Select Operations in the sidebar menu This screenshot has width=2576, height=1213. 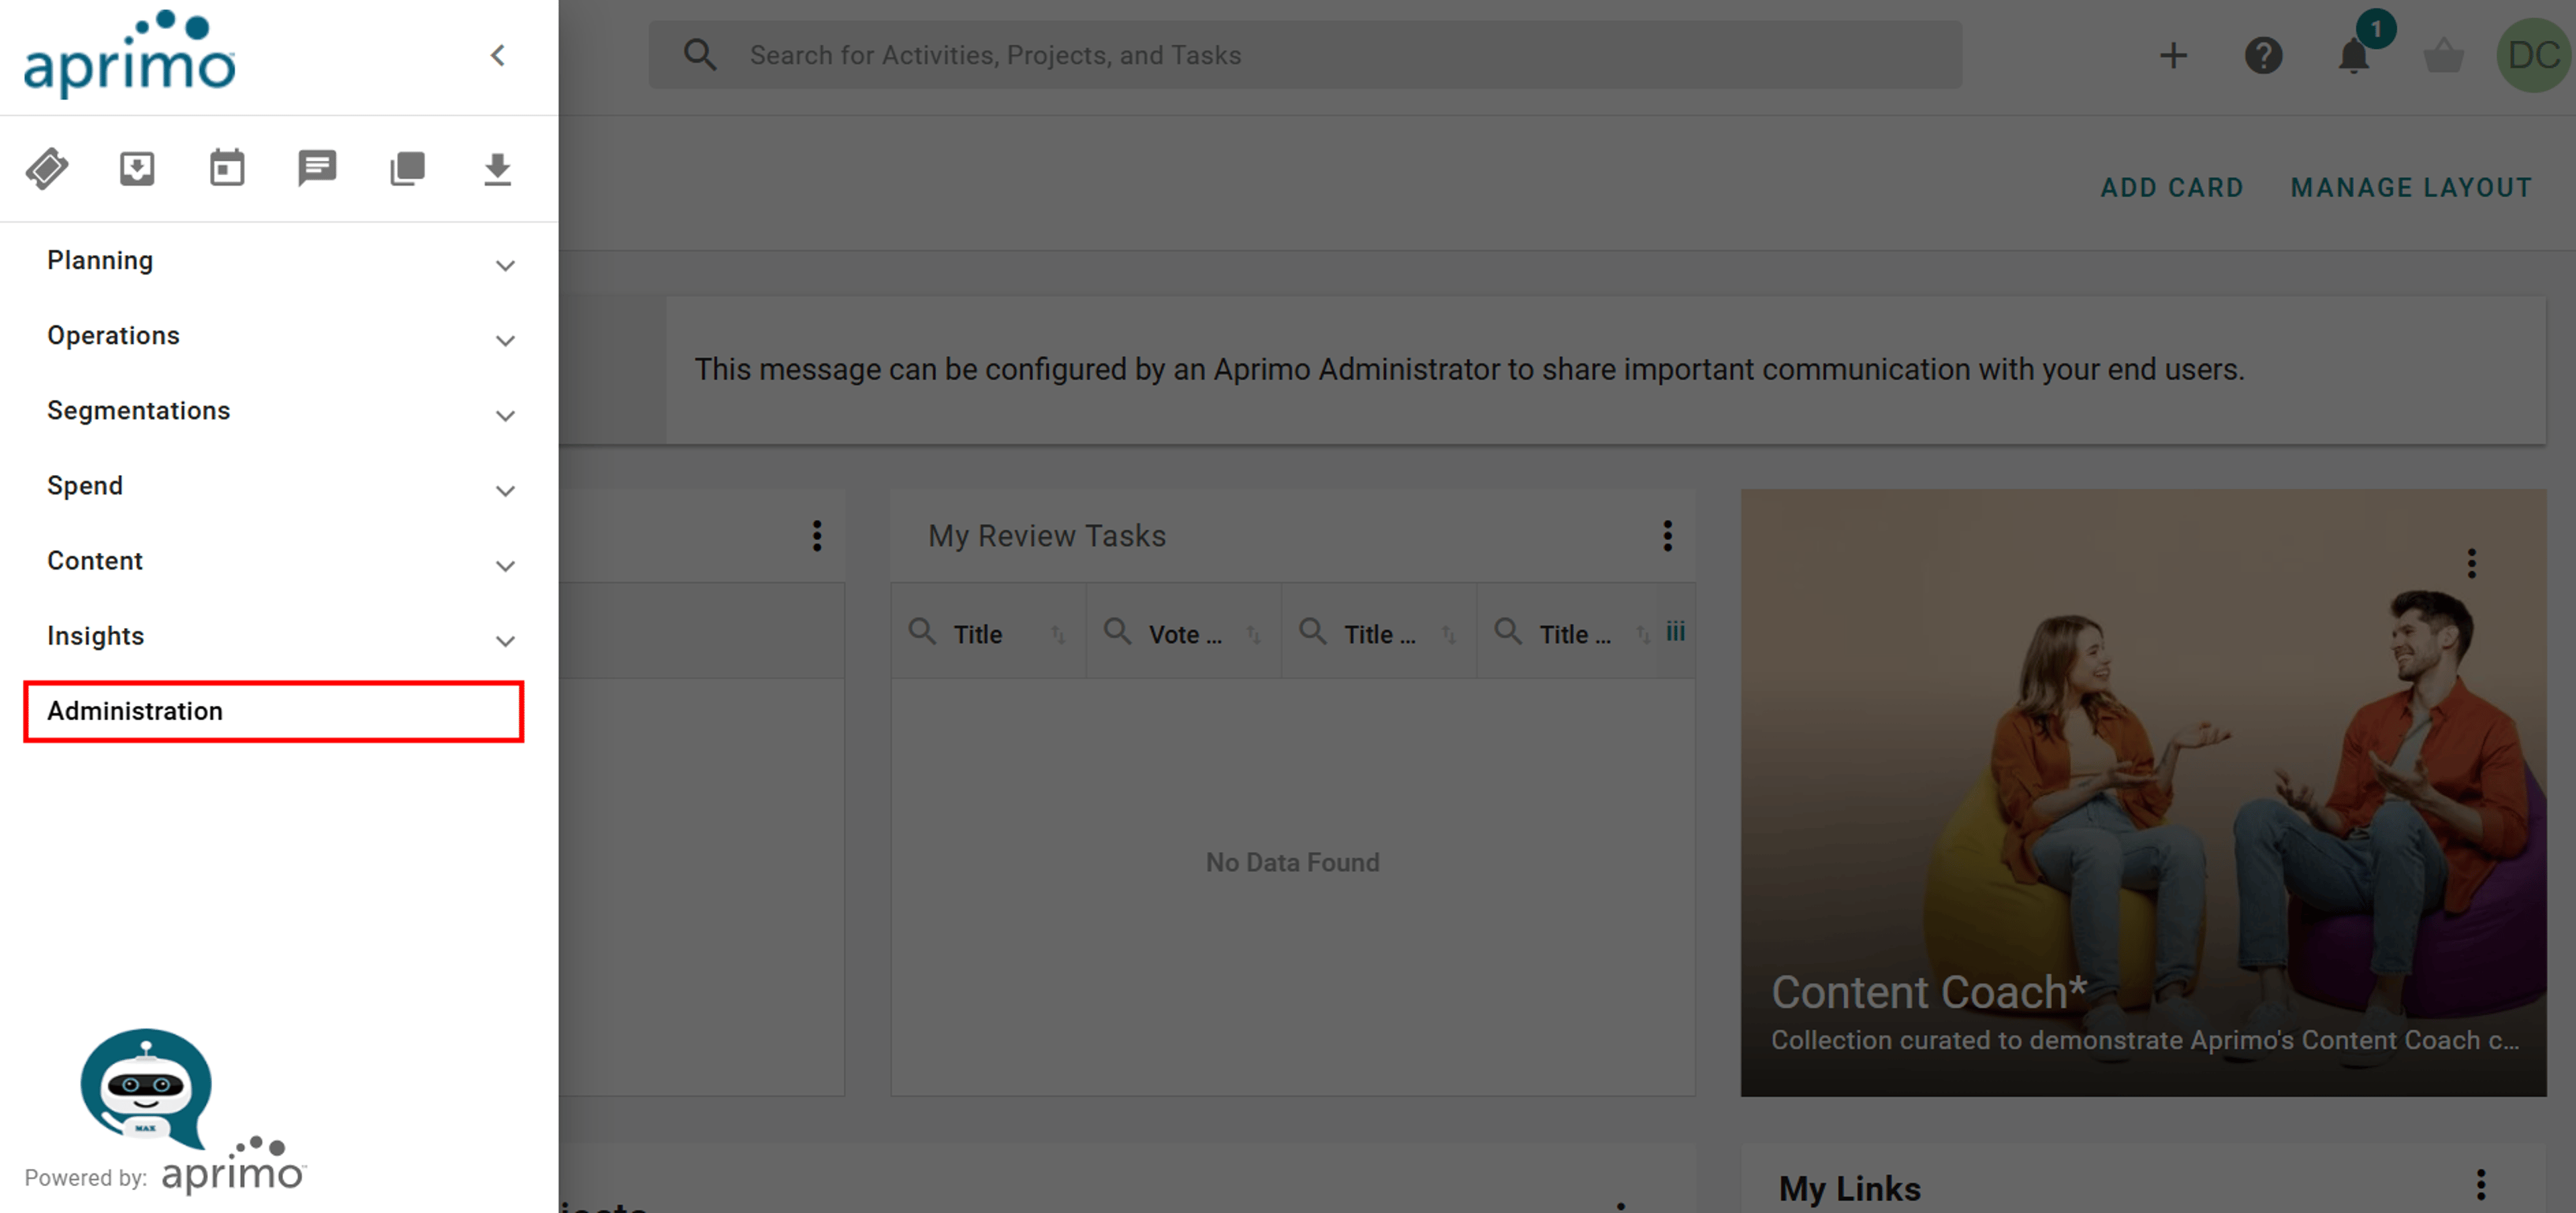click(113, 336)
